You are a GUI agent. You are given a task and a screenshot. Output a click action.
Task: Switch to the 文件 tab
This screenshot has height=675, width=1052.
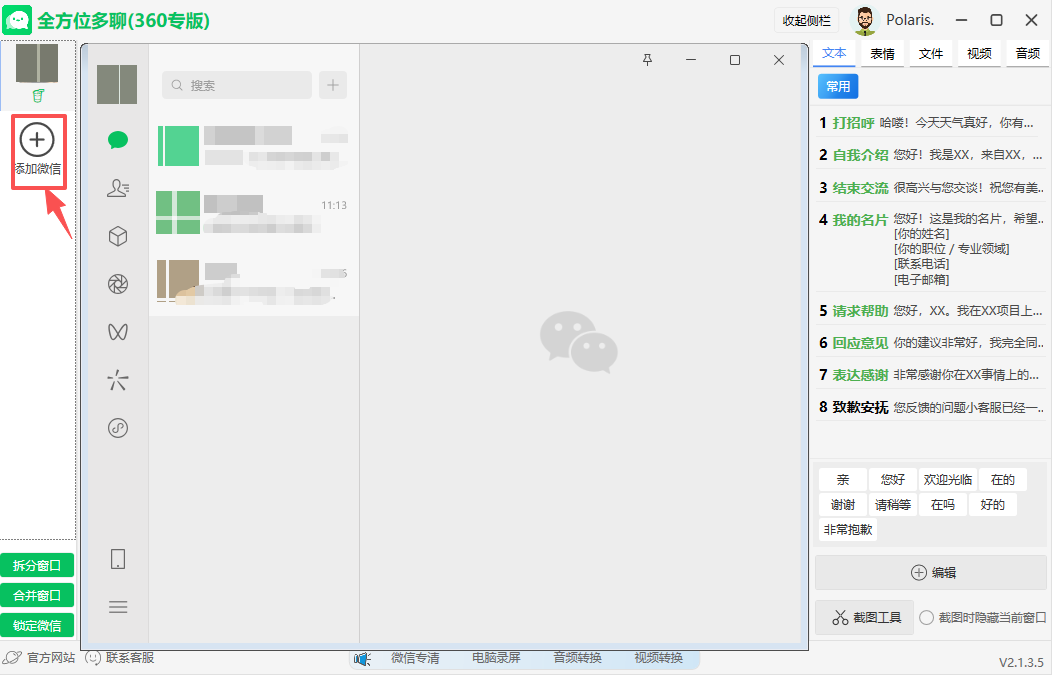coord(931,54)
